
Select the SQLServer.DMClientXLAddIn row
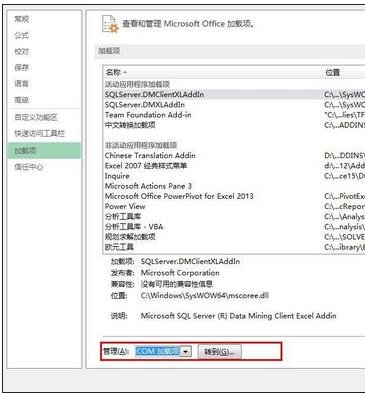pos(234,94)
